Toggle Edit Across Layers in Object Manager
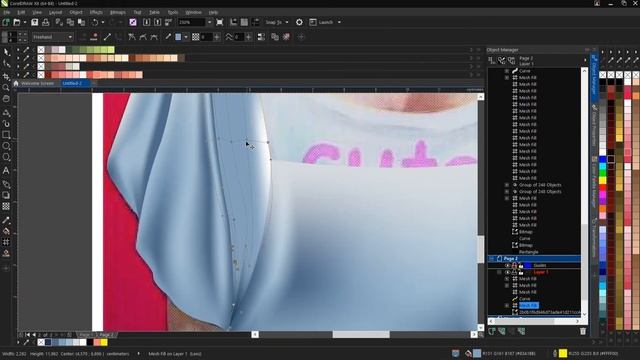 click(502, 61)
